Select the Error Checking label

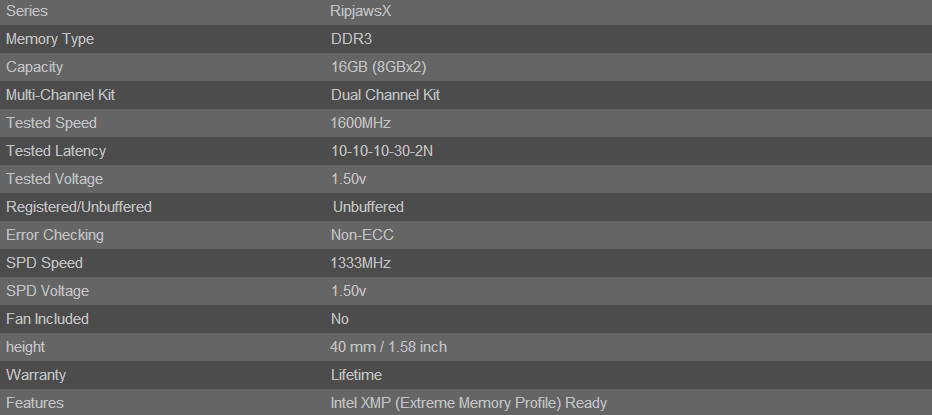tap(54, 235)
